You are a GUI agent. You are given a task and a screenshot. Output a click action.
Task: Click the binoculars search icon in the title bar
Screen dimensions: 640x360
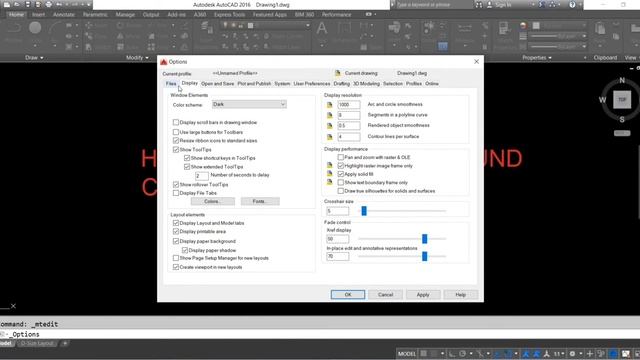point(479,5)
